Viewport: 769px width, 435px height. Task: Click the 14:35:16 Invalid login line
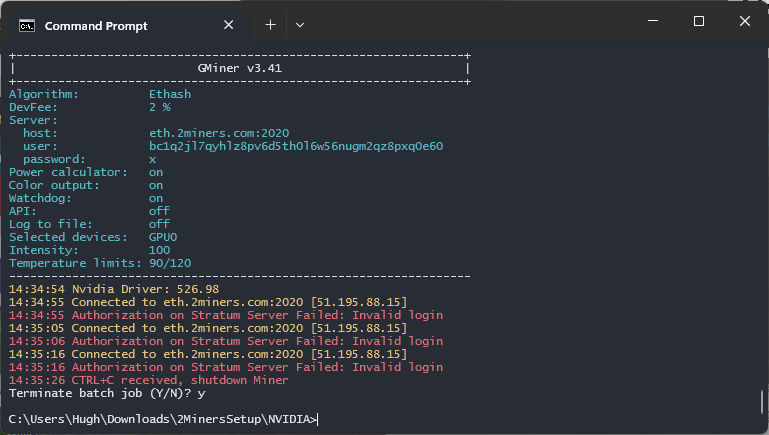(226, 367)
